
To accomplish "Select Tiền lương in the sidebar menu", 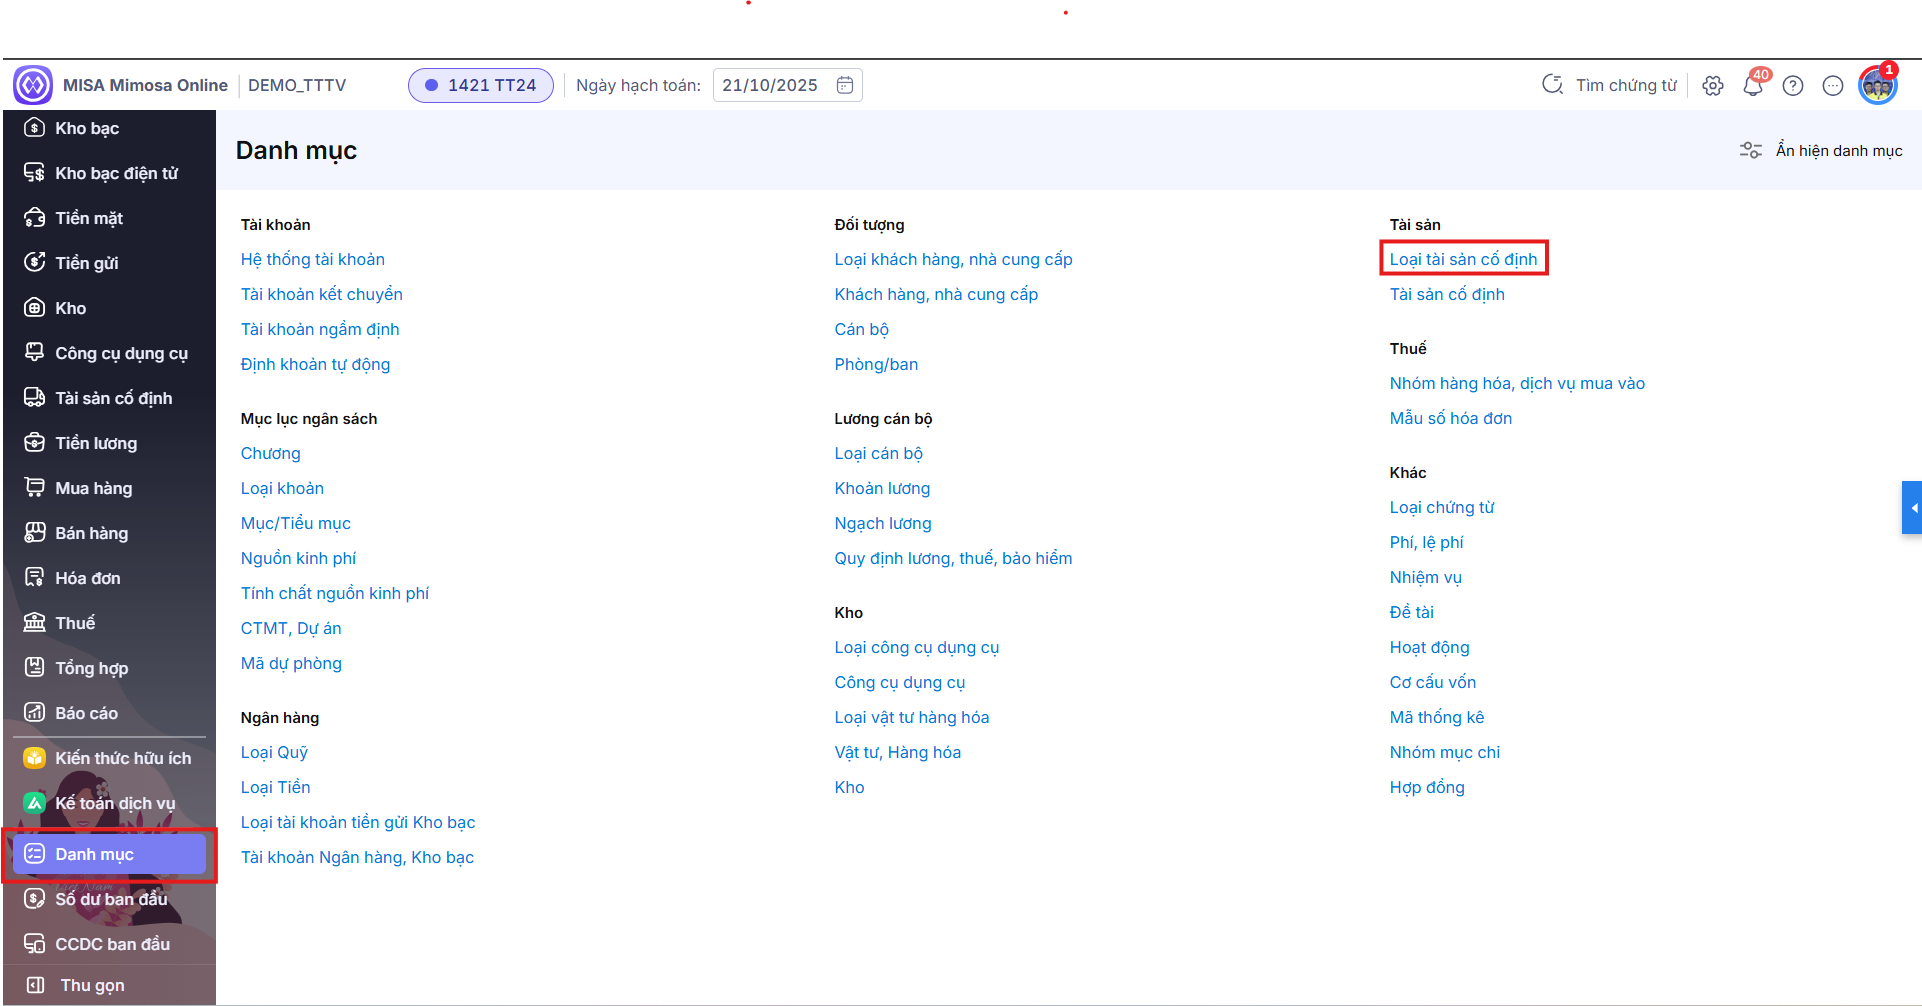I will click(96, 443).
